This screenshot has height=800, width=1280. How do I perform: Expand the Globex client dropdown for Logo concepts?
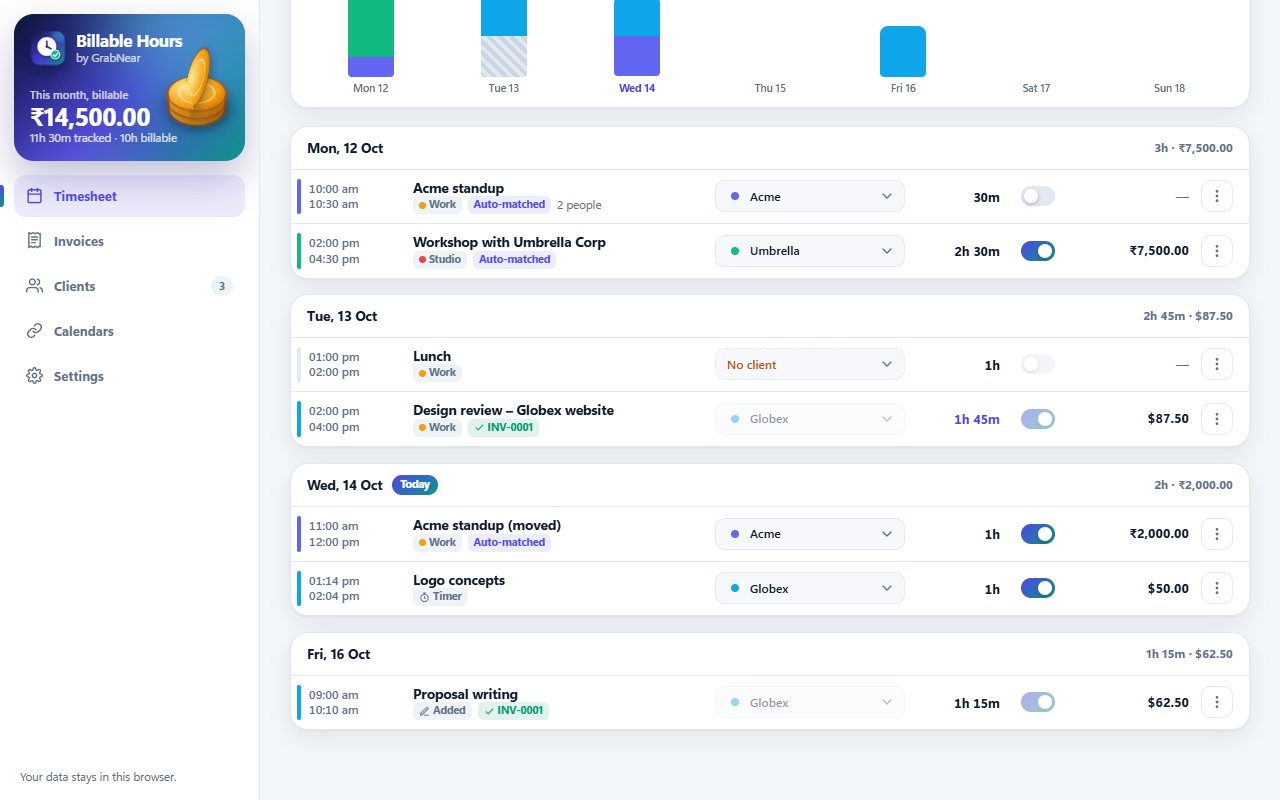tap(810, 588)
